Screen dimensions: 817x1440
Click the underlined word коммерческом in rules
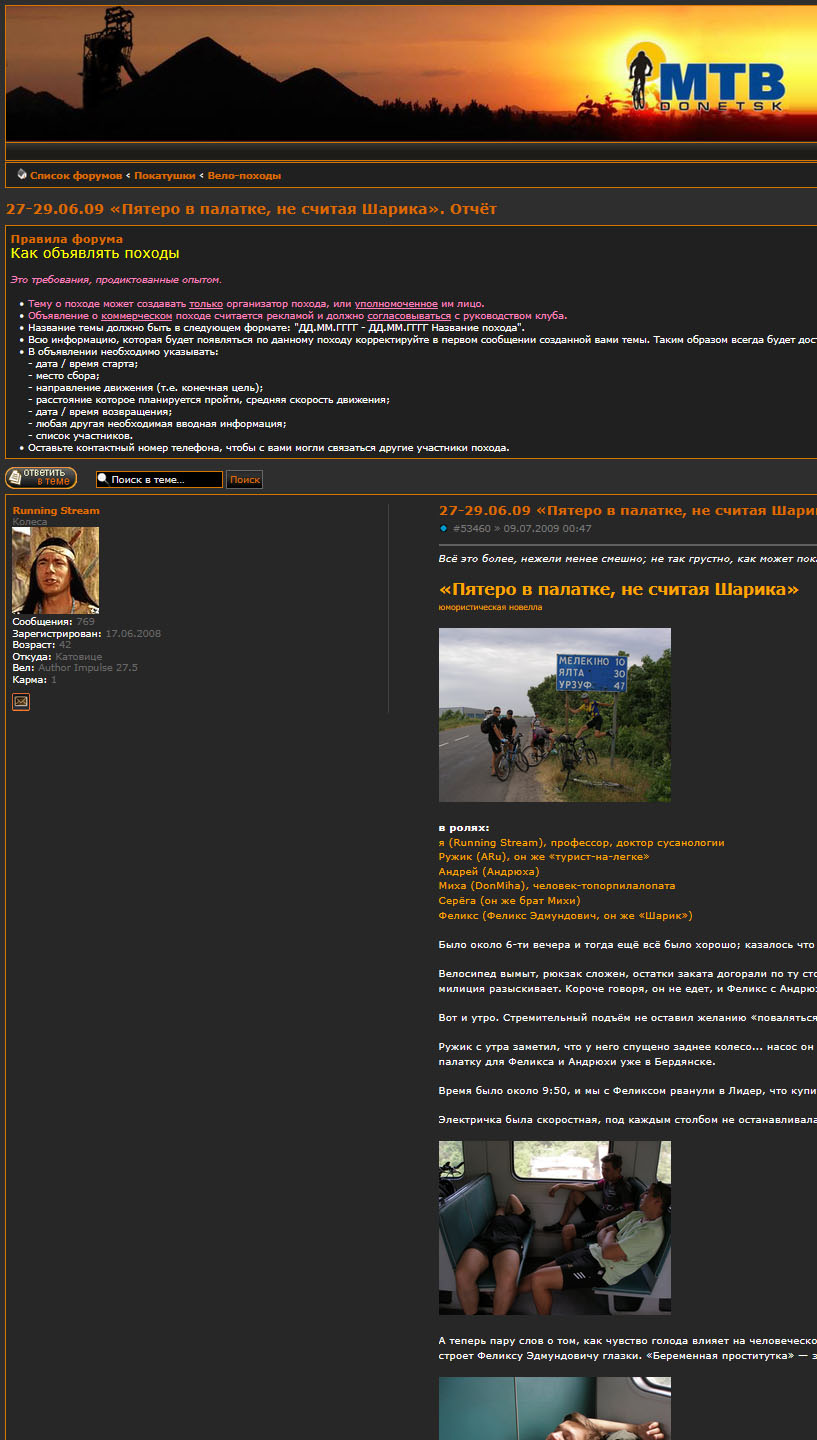point(138,315)
